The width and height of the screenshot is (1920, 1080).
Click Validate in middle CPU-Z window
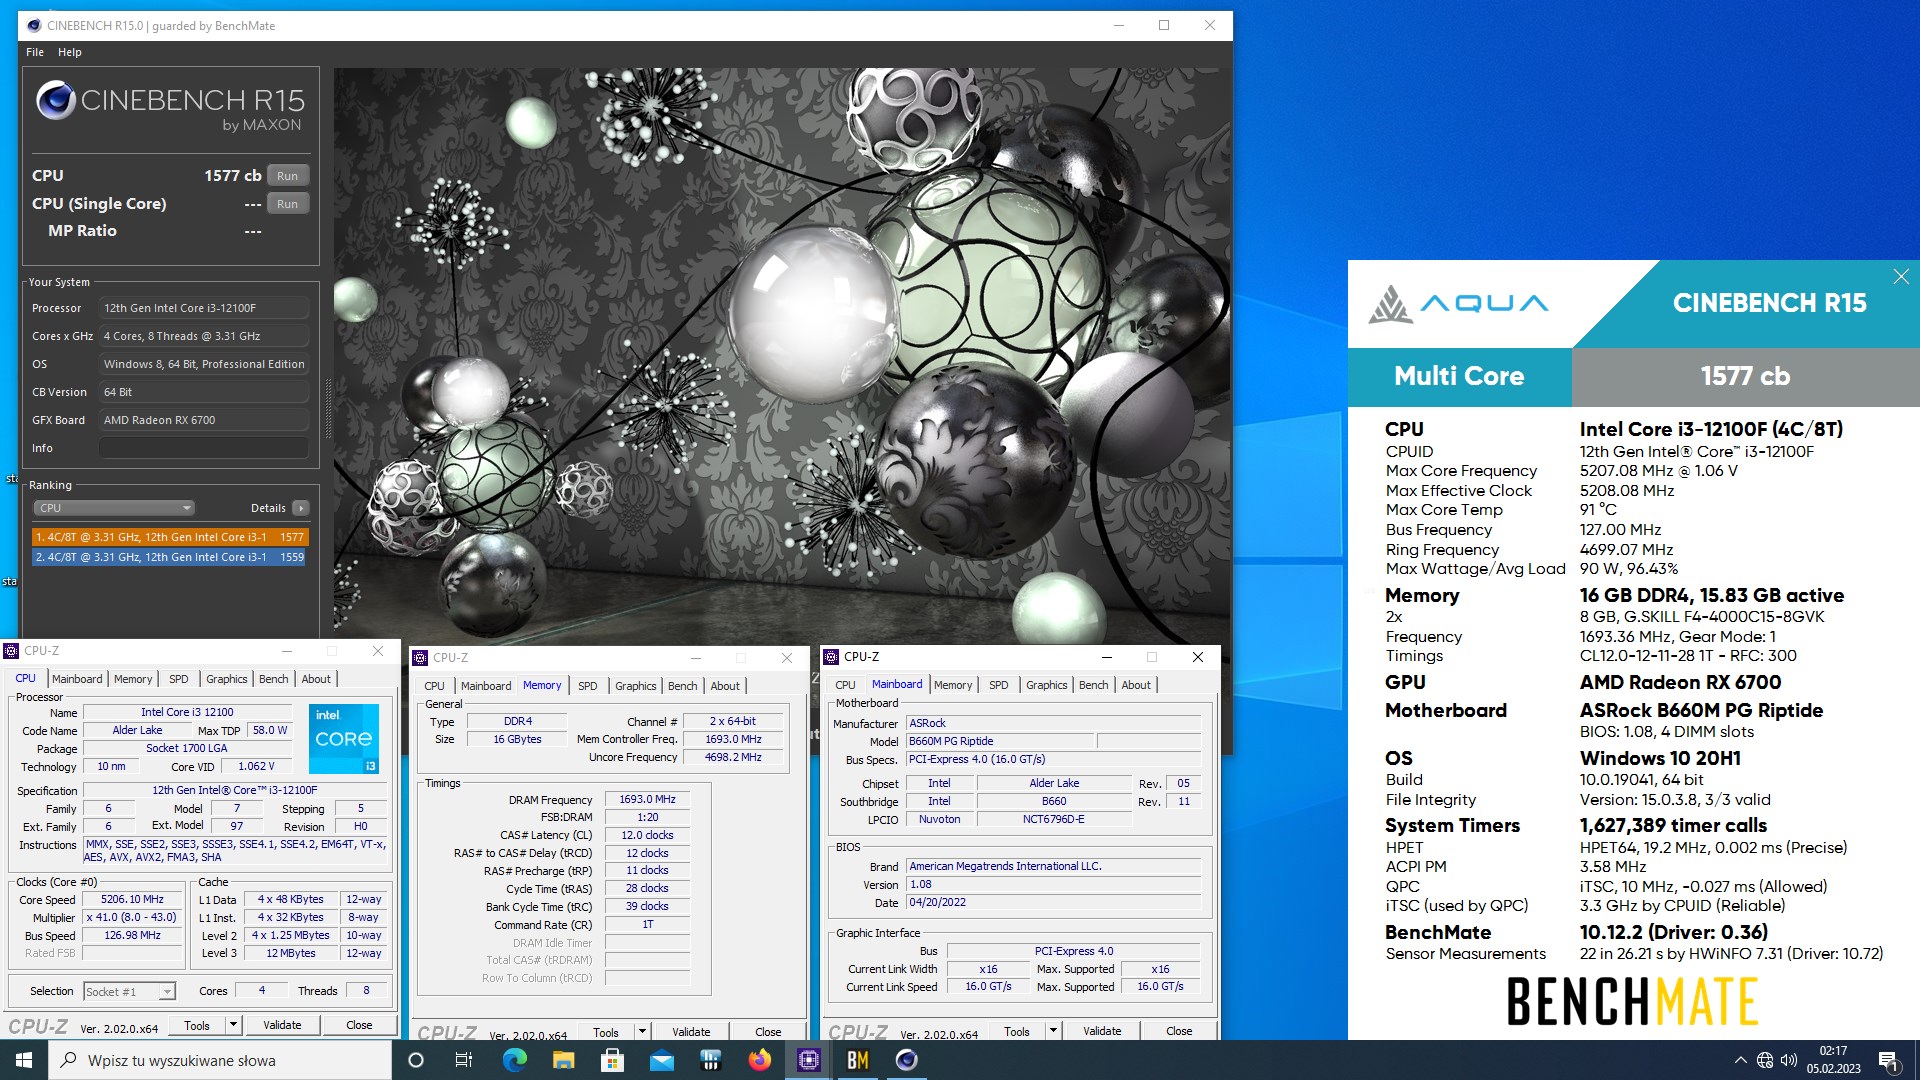[x=691, y=1032]
